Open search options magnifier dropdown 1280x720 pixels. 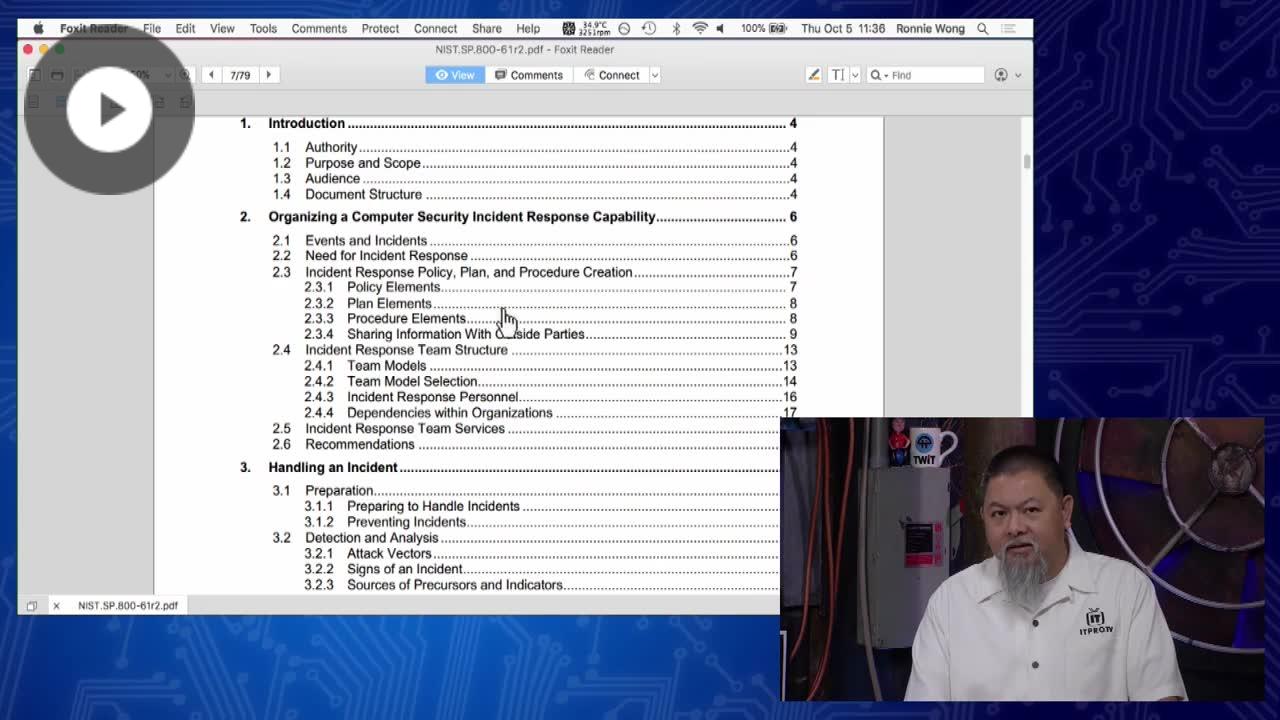point(879,75)
